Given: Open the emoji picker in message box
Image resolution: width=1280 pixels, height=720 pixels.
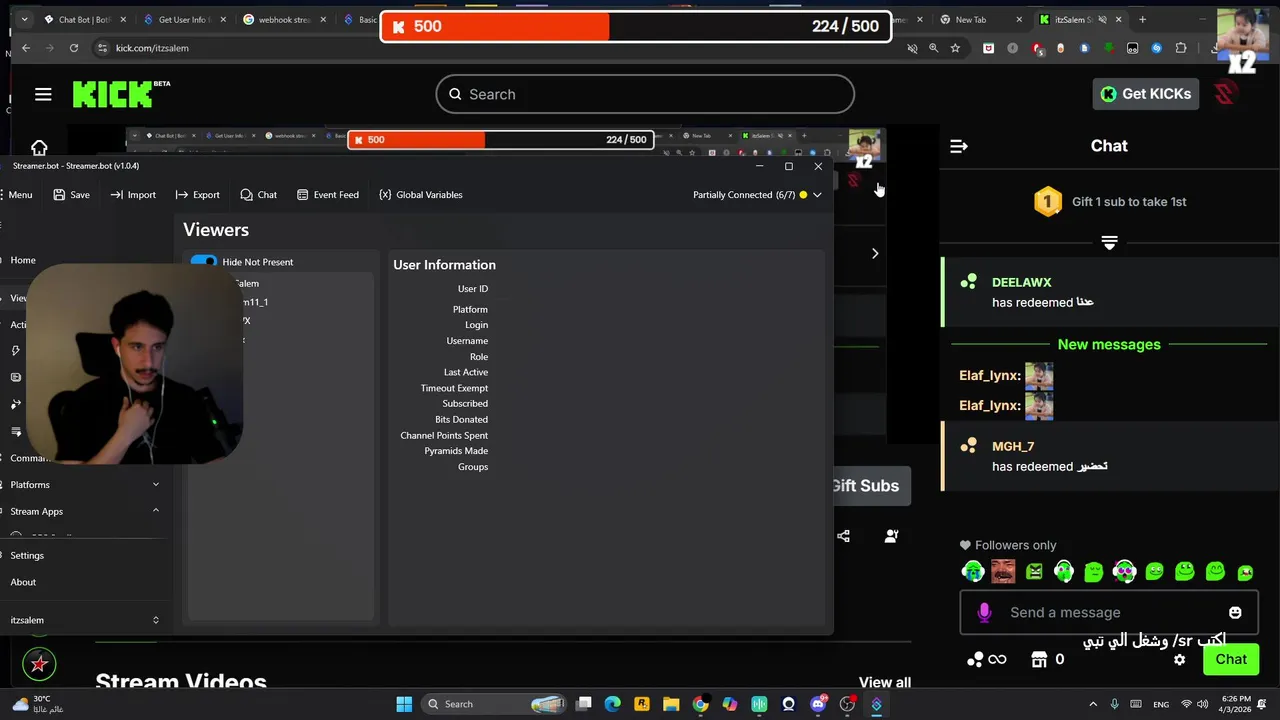Looking at the screenshot, I should (1235, 612).
